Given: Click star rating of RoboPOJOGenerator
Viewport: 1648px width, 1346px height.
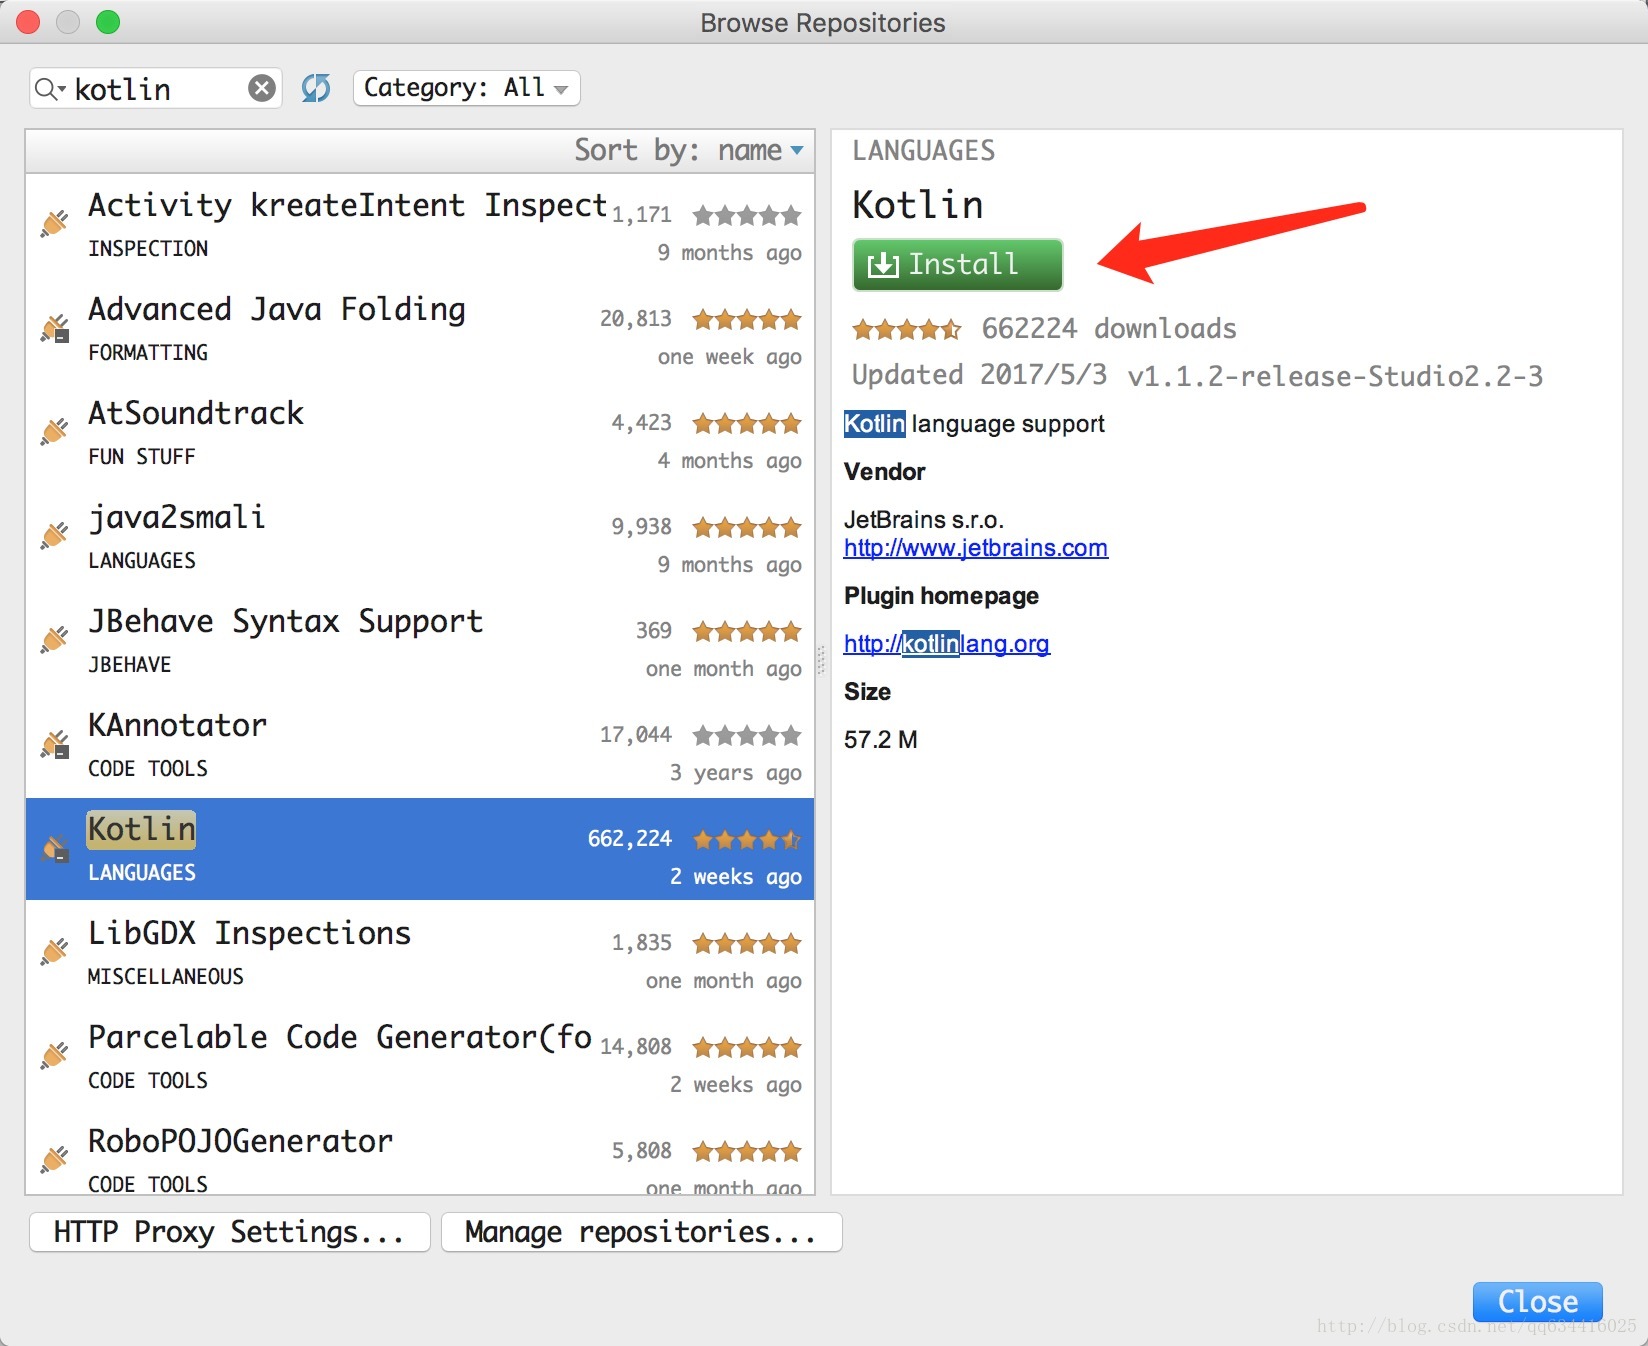Looking at the screenshot, I should (747, 1152).
